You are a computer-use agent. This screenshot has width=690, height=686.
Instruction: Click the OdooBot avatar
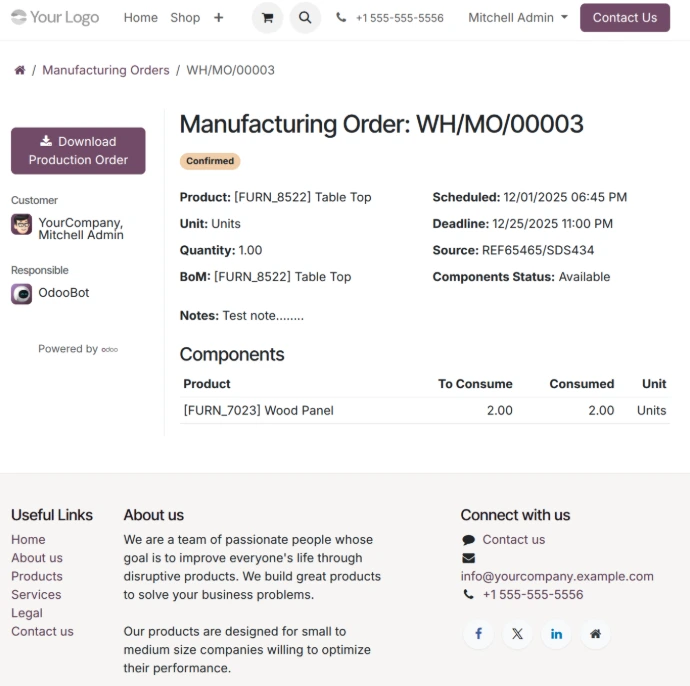tap(21, 294)
